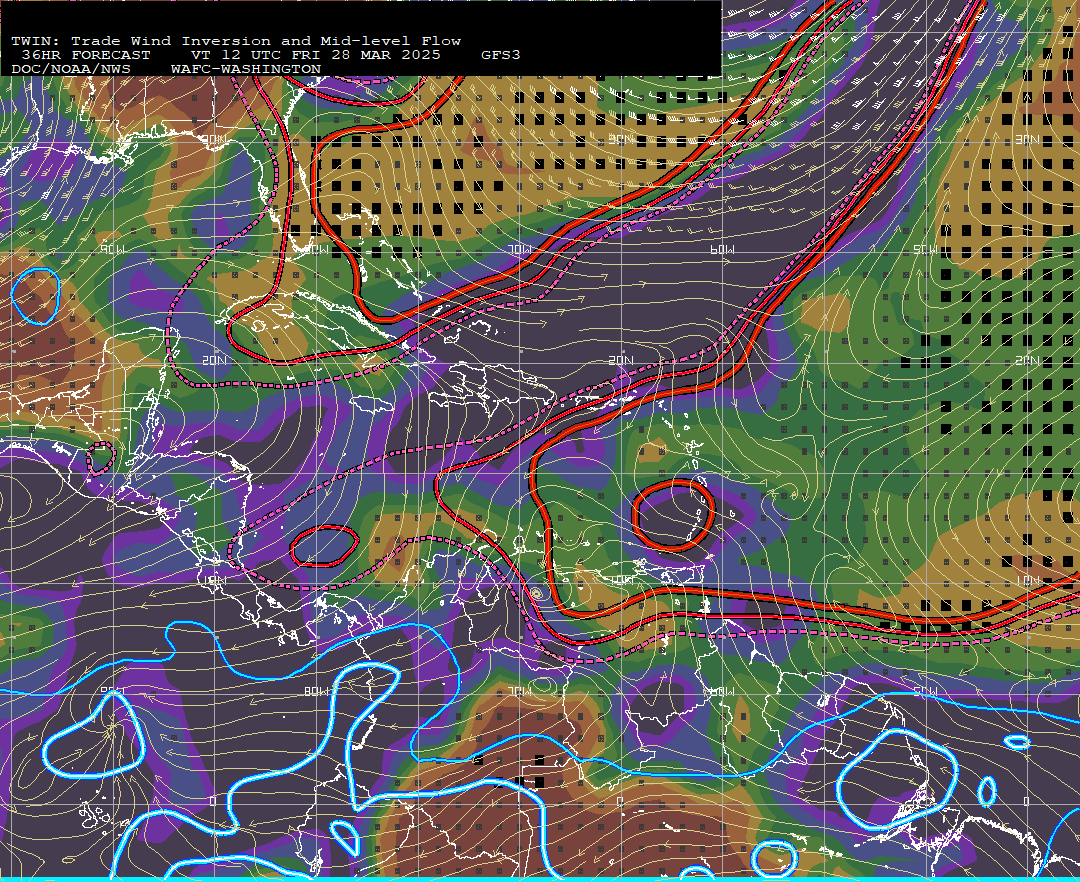
Task: Click the 20N latitude label beside the Yucatan
Action: click(214, 360)
